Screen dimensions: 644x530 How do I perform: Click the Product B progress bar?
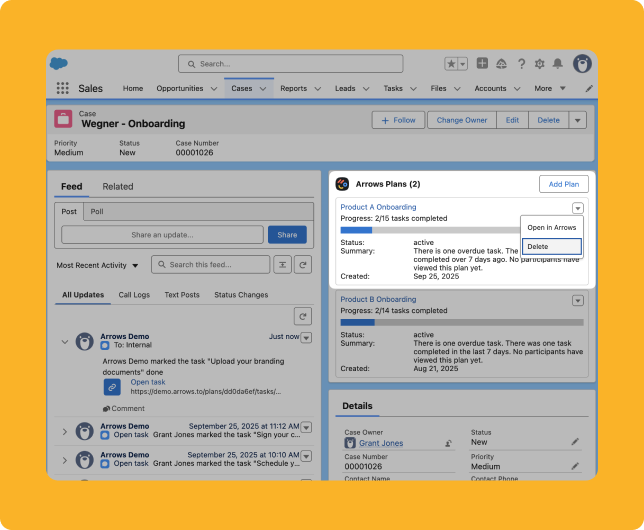[462, 323]
